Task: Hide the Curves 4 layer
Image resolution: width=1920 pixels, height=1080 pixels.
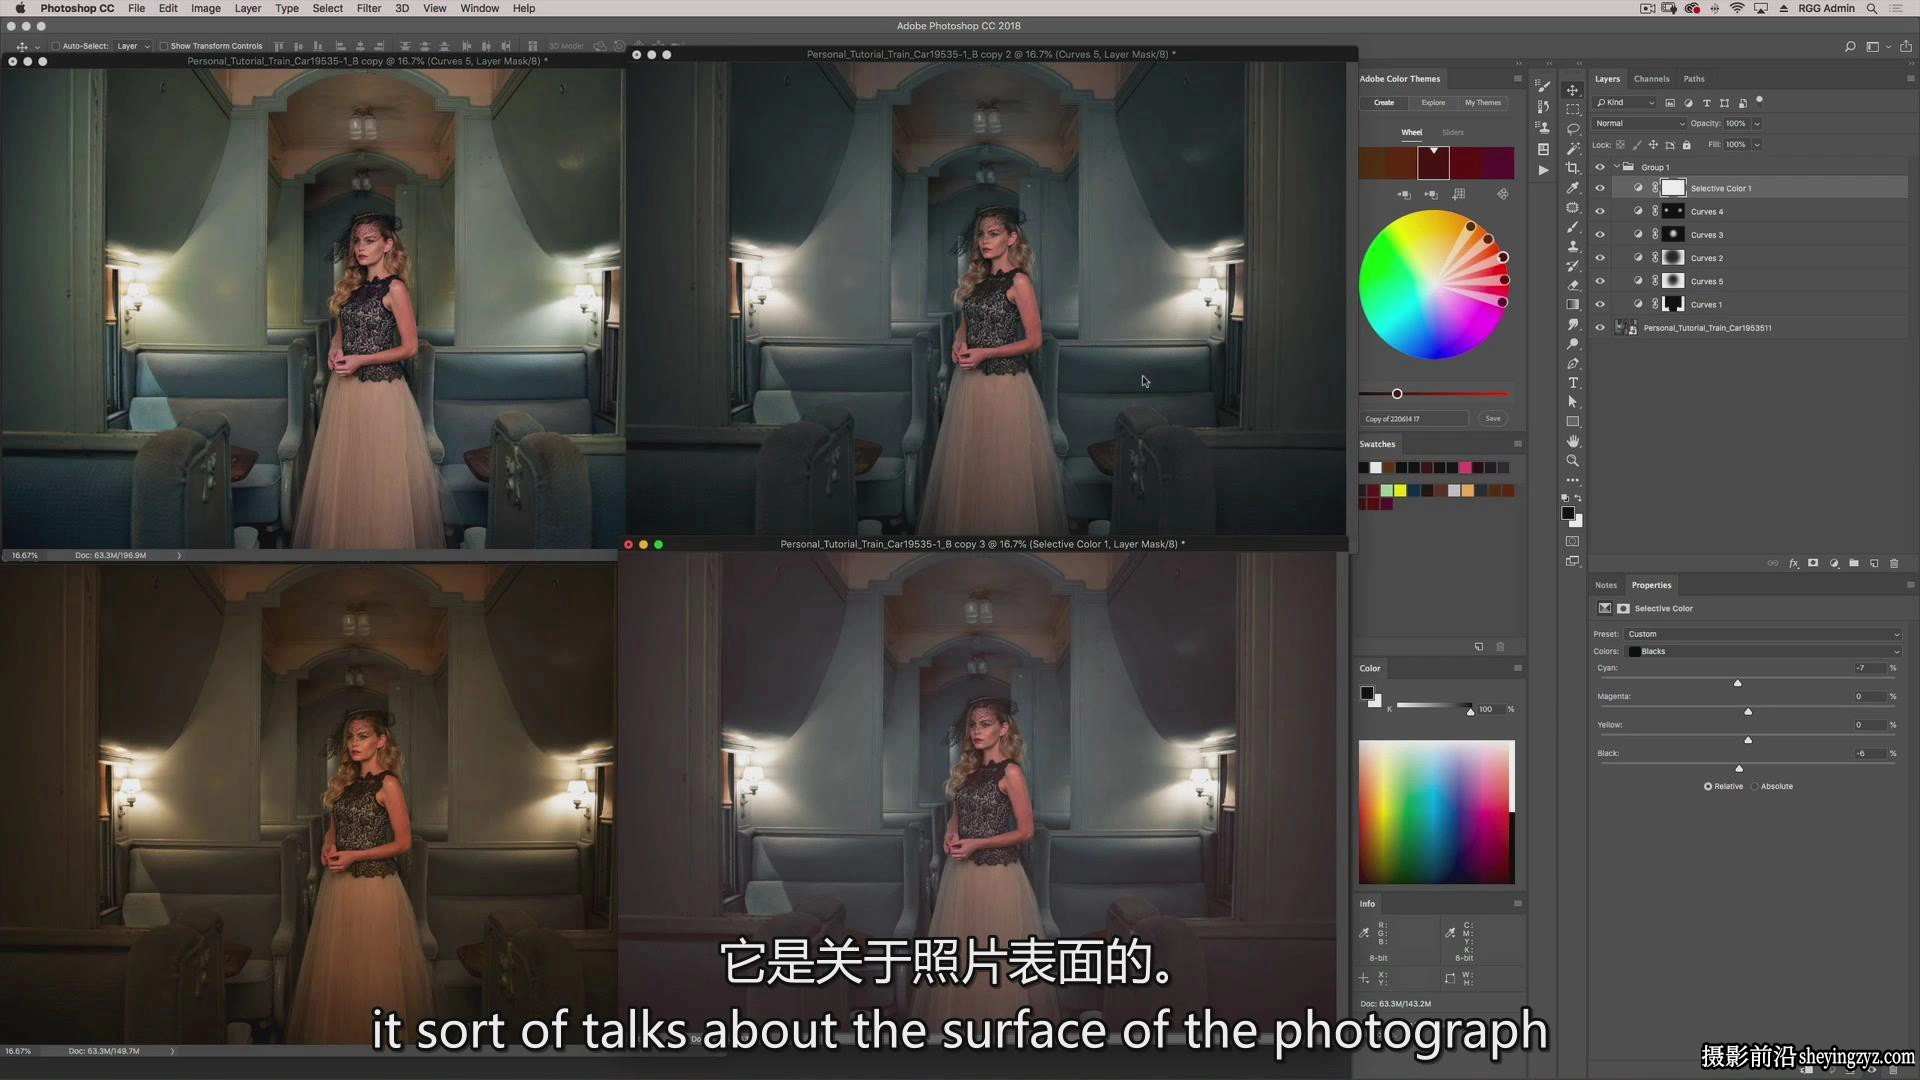Action: pyautogui.click(x=1600, y=211)
